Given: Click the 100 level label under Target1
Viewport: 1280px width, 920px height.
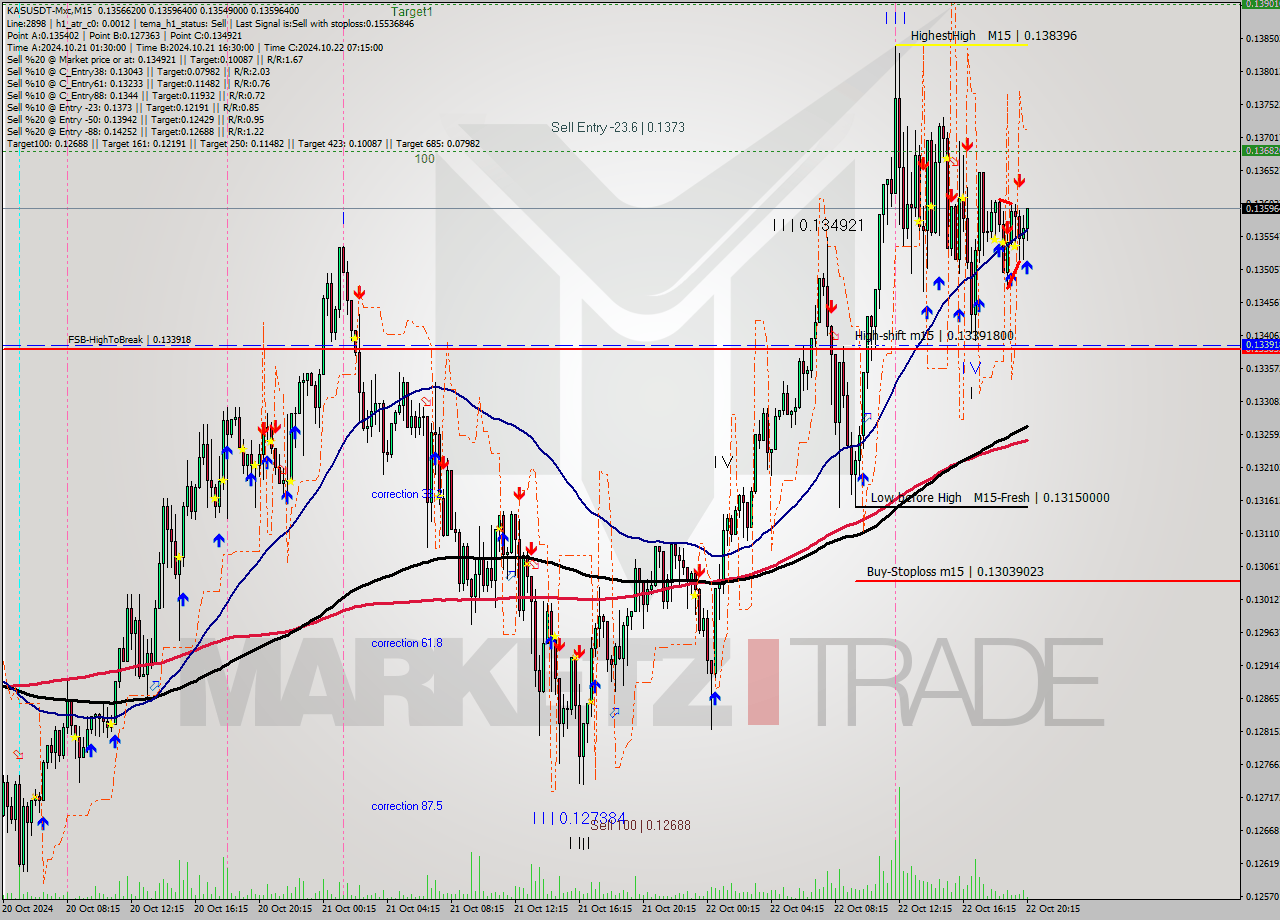Looking at the screenshot, I should pyautogui.click(x=425, y=159).
